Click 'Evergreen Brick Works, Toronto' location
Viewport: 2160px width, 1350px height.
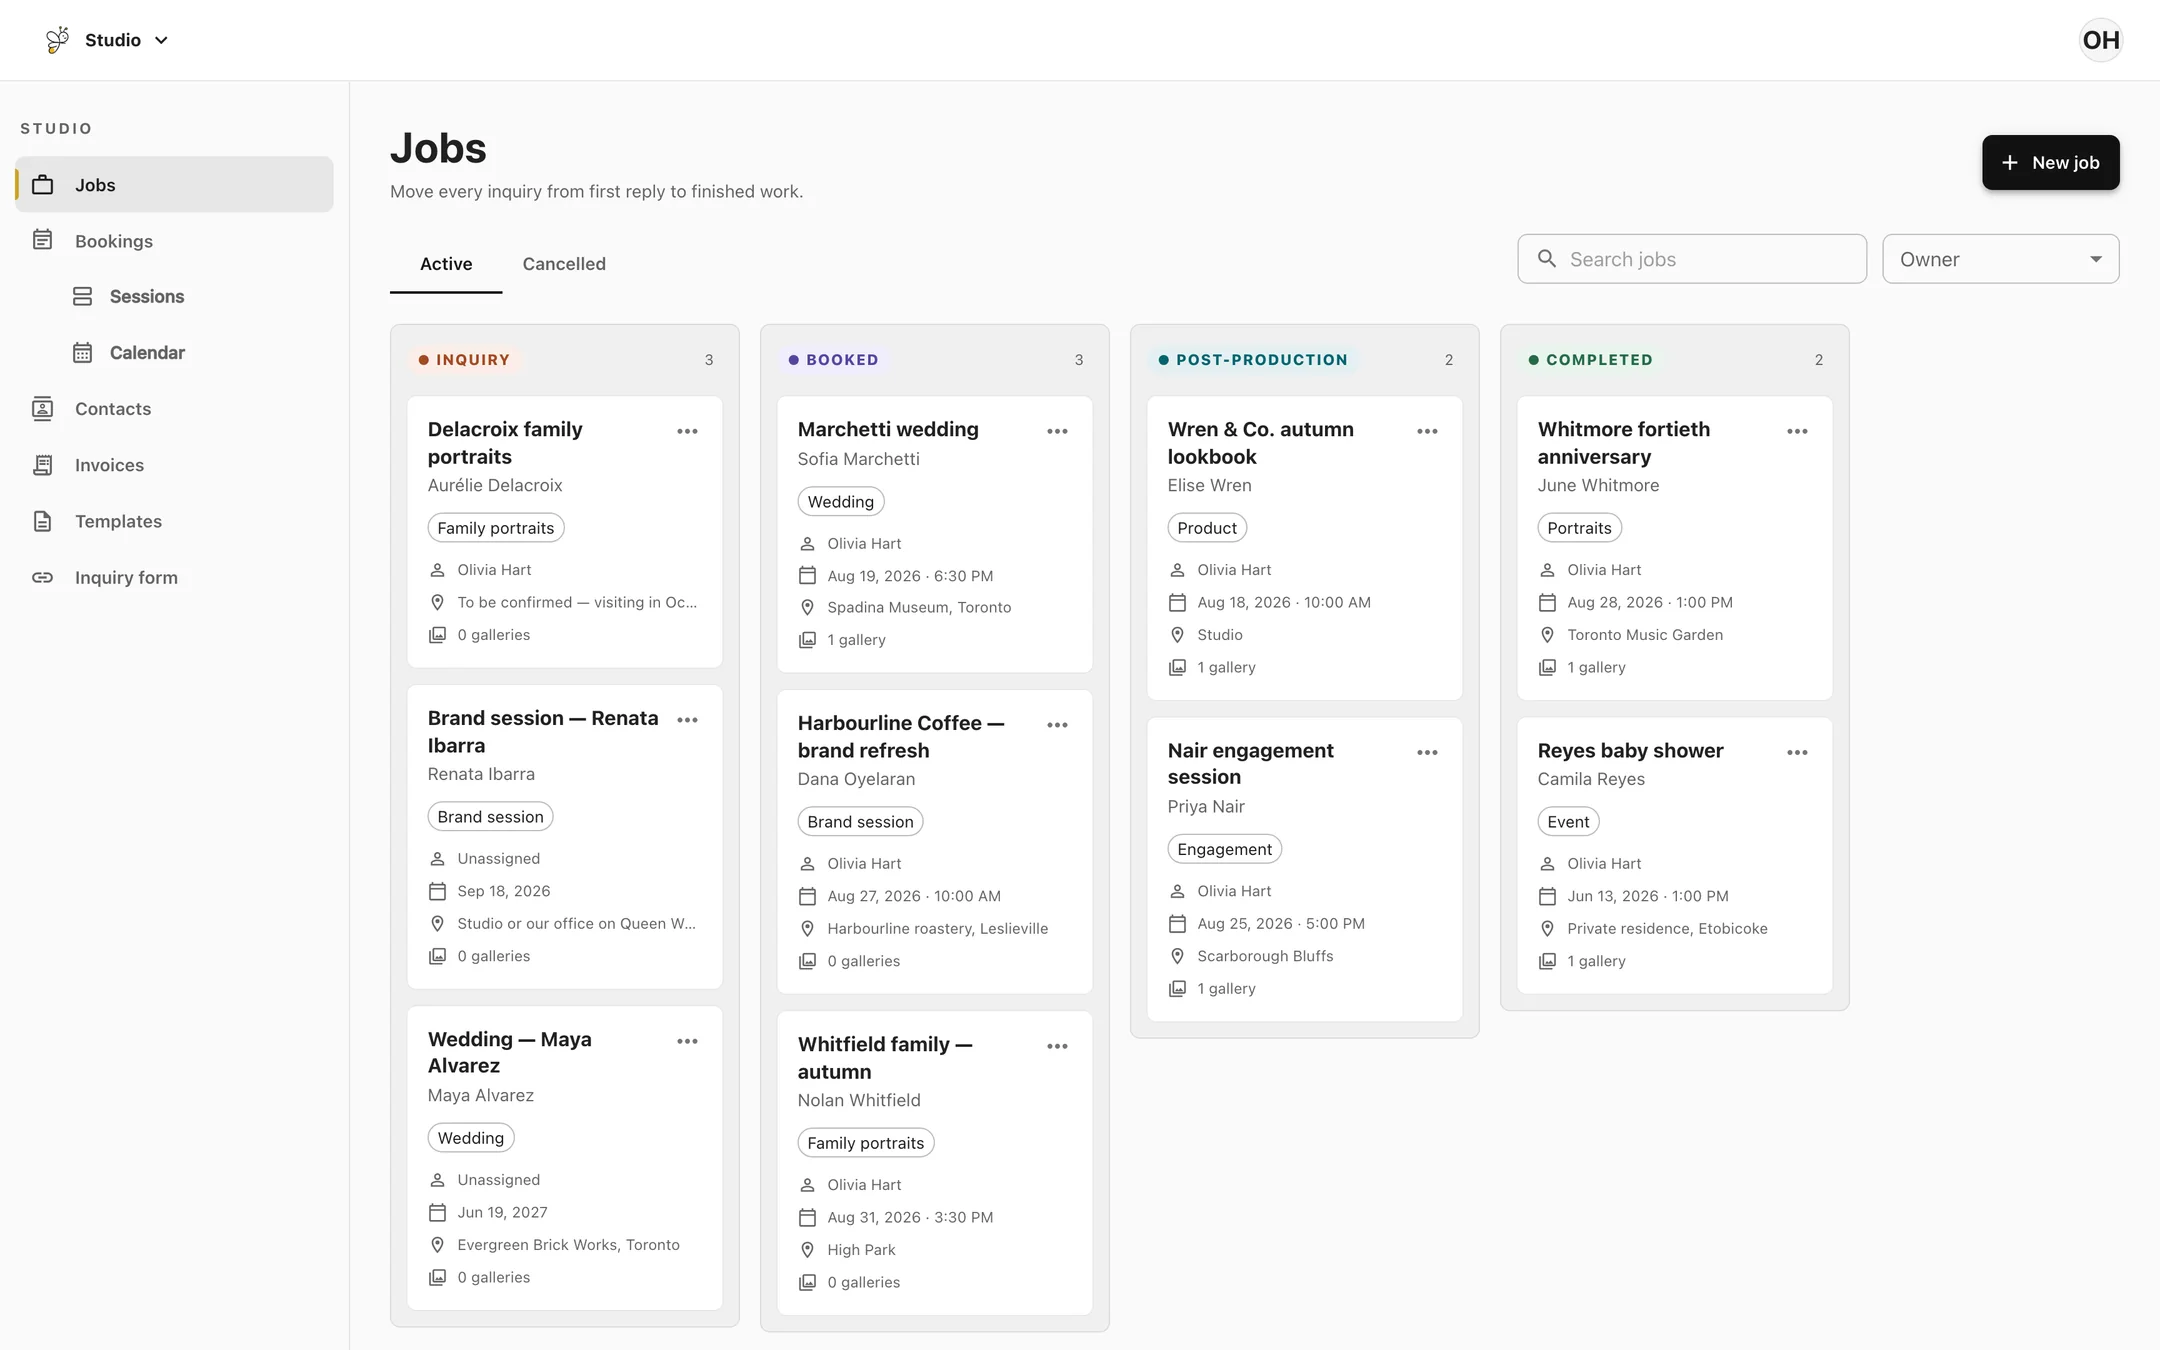(568, 1245)
